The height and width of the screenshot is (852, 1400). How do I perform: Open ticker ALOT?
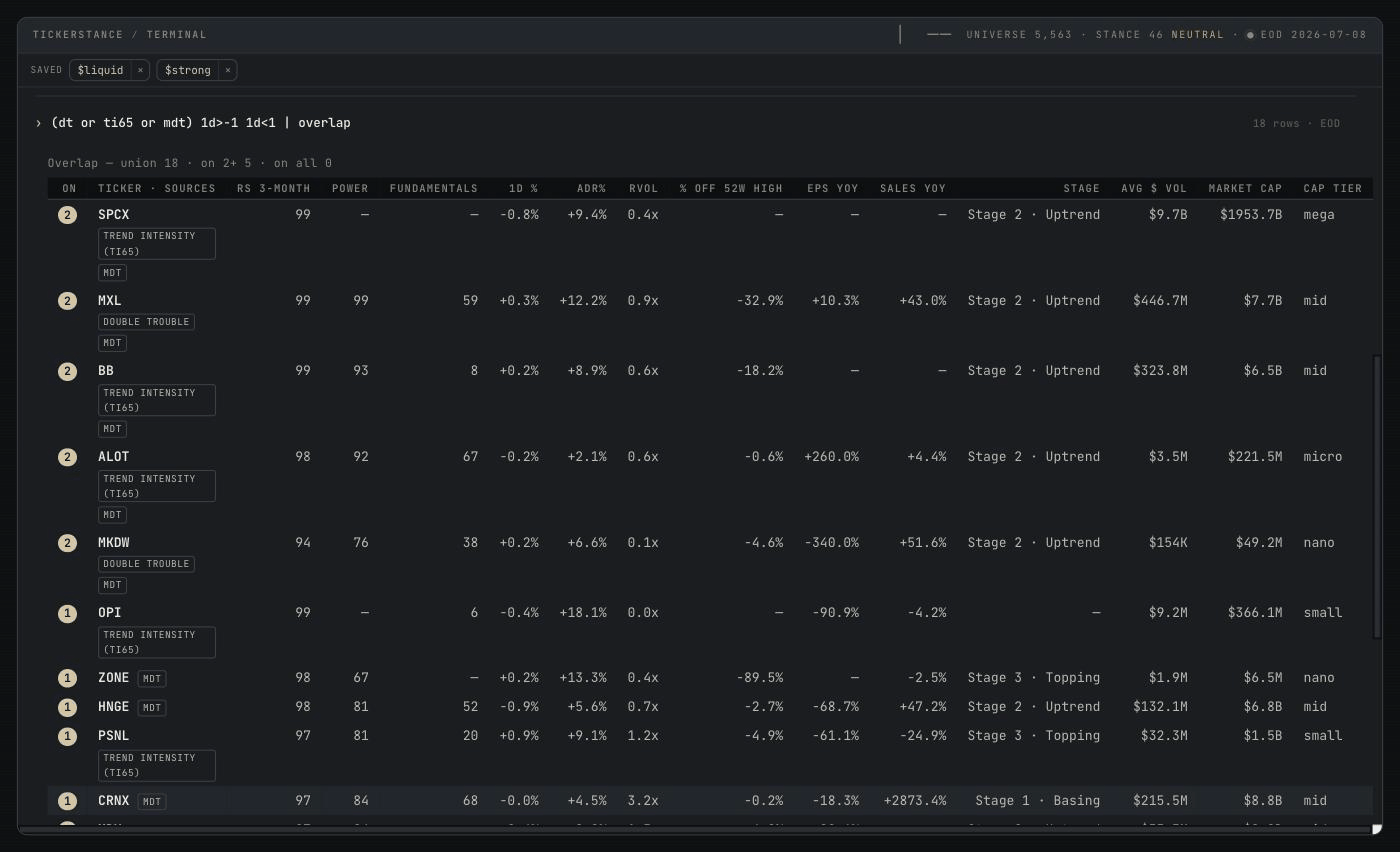click(114, 457)
